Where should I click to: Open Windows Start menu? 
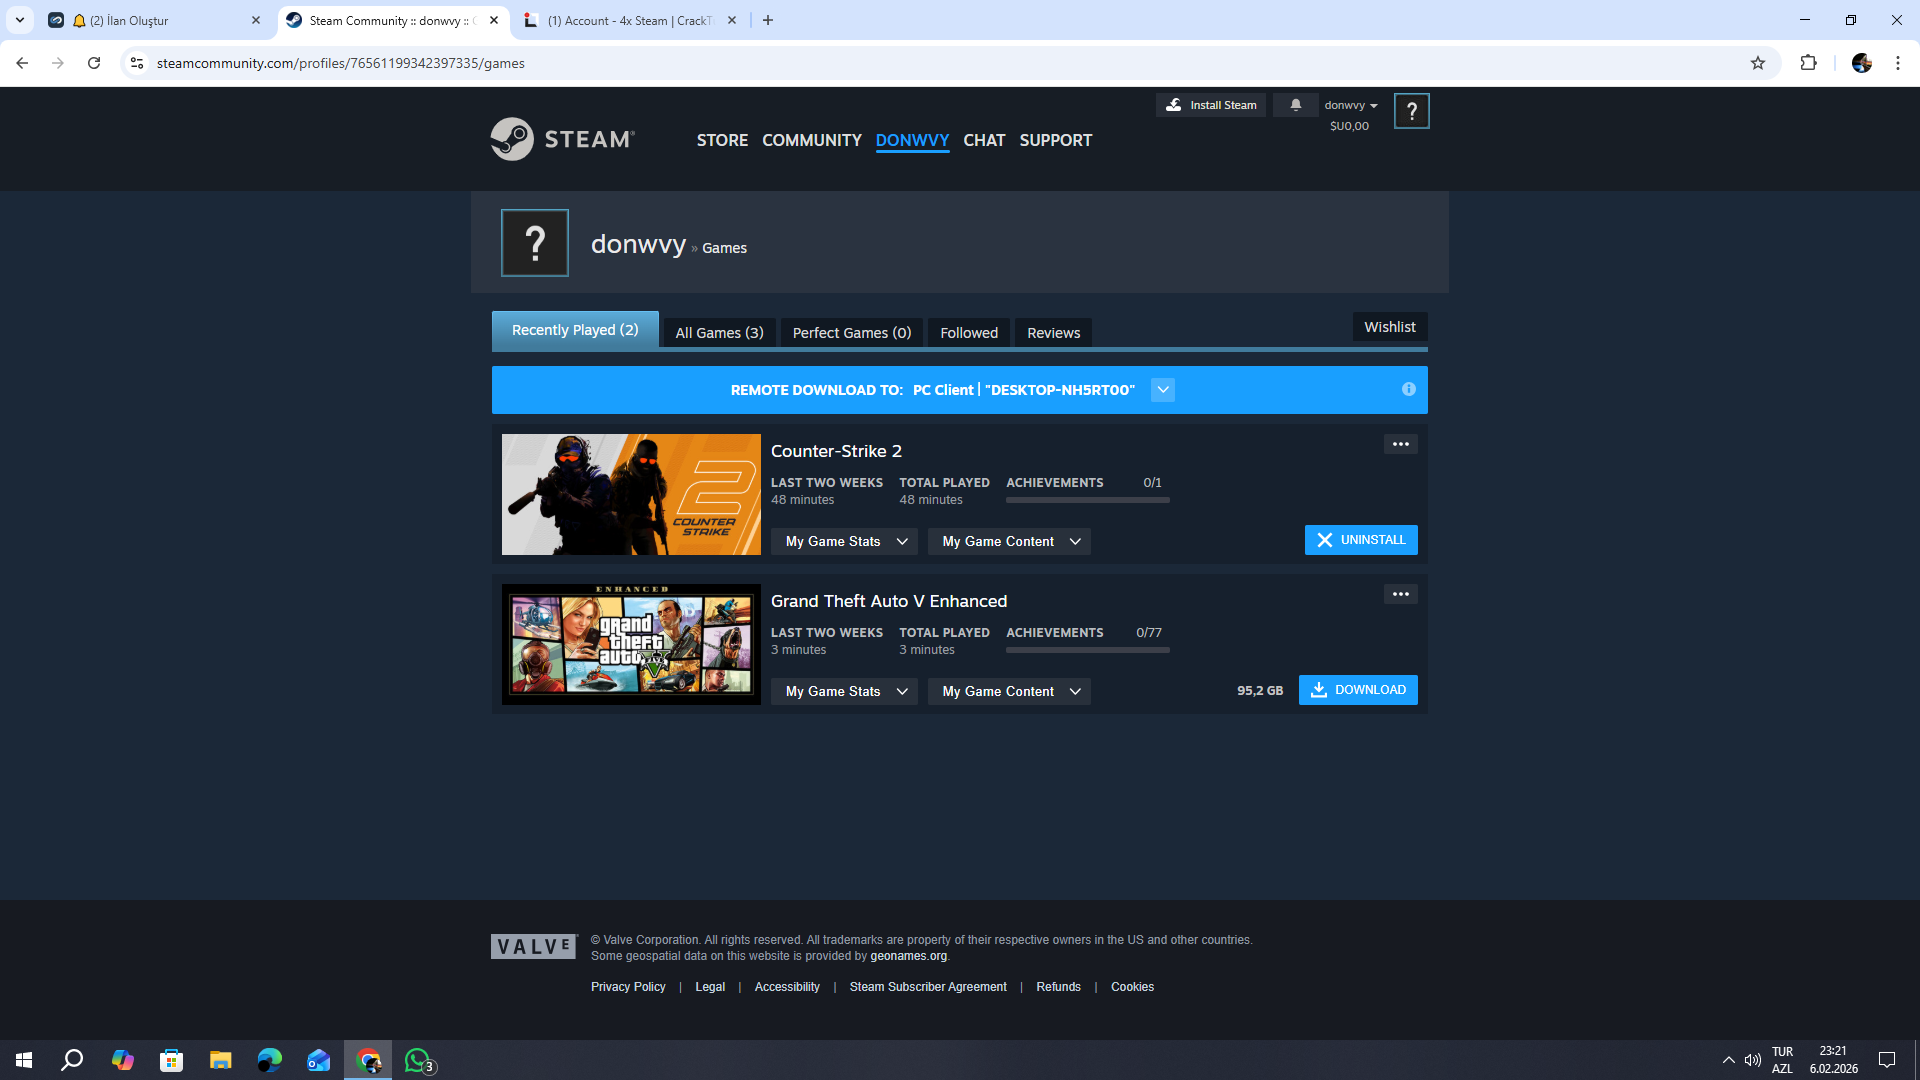(x=24, y=1060)
